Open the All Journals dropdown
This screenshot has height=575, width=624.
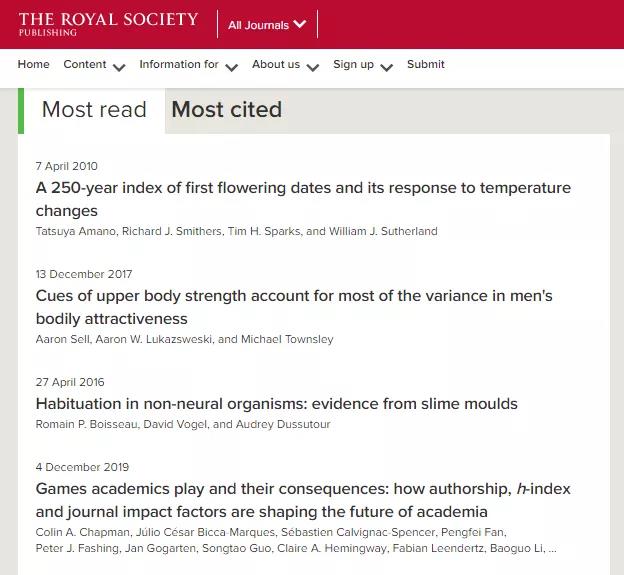coord(267,25)
